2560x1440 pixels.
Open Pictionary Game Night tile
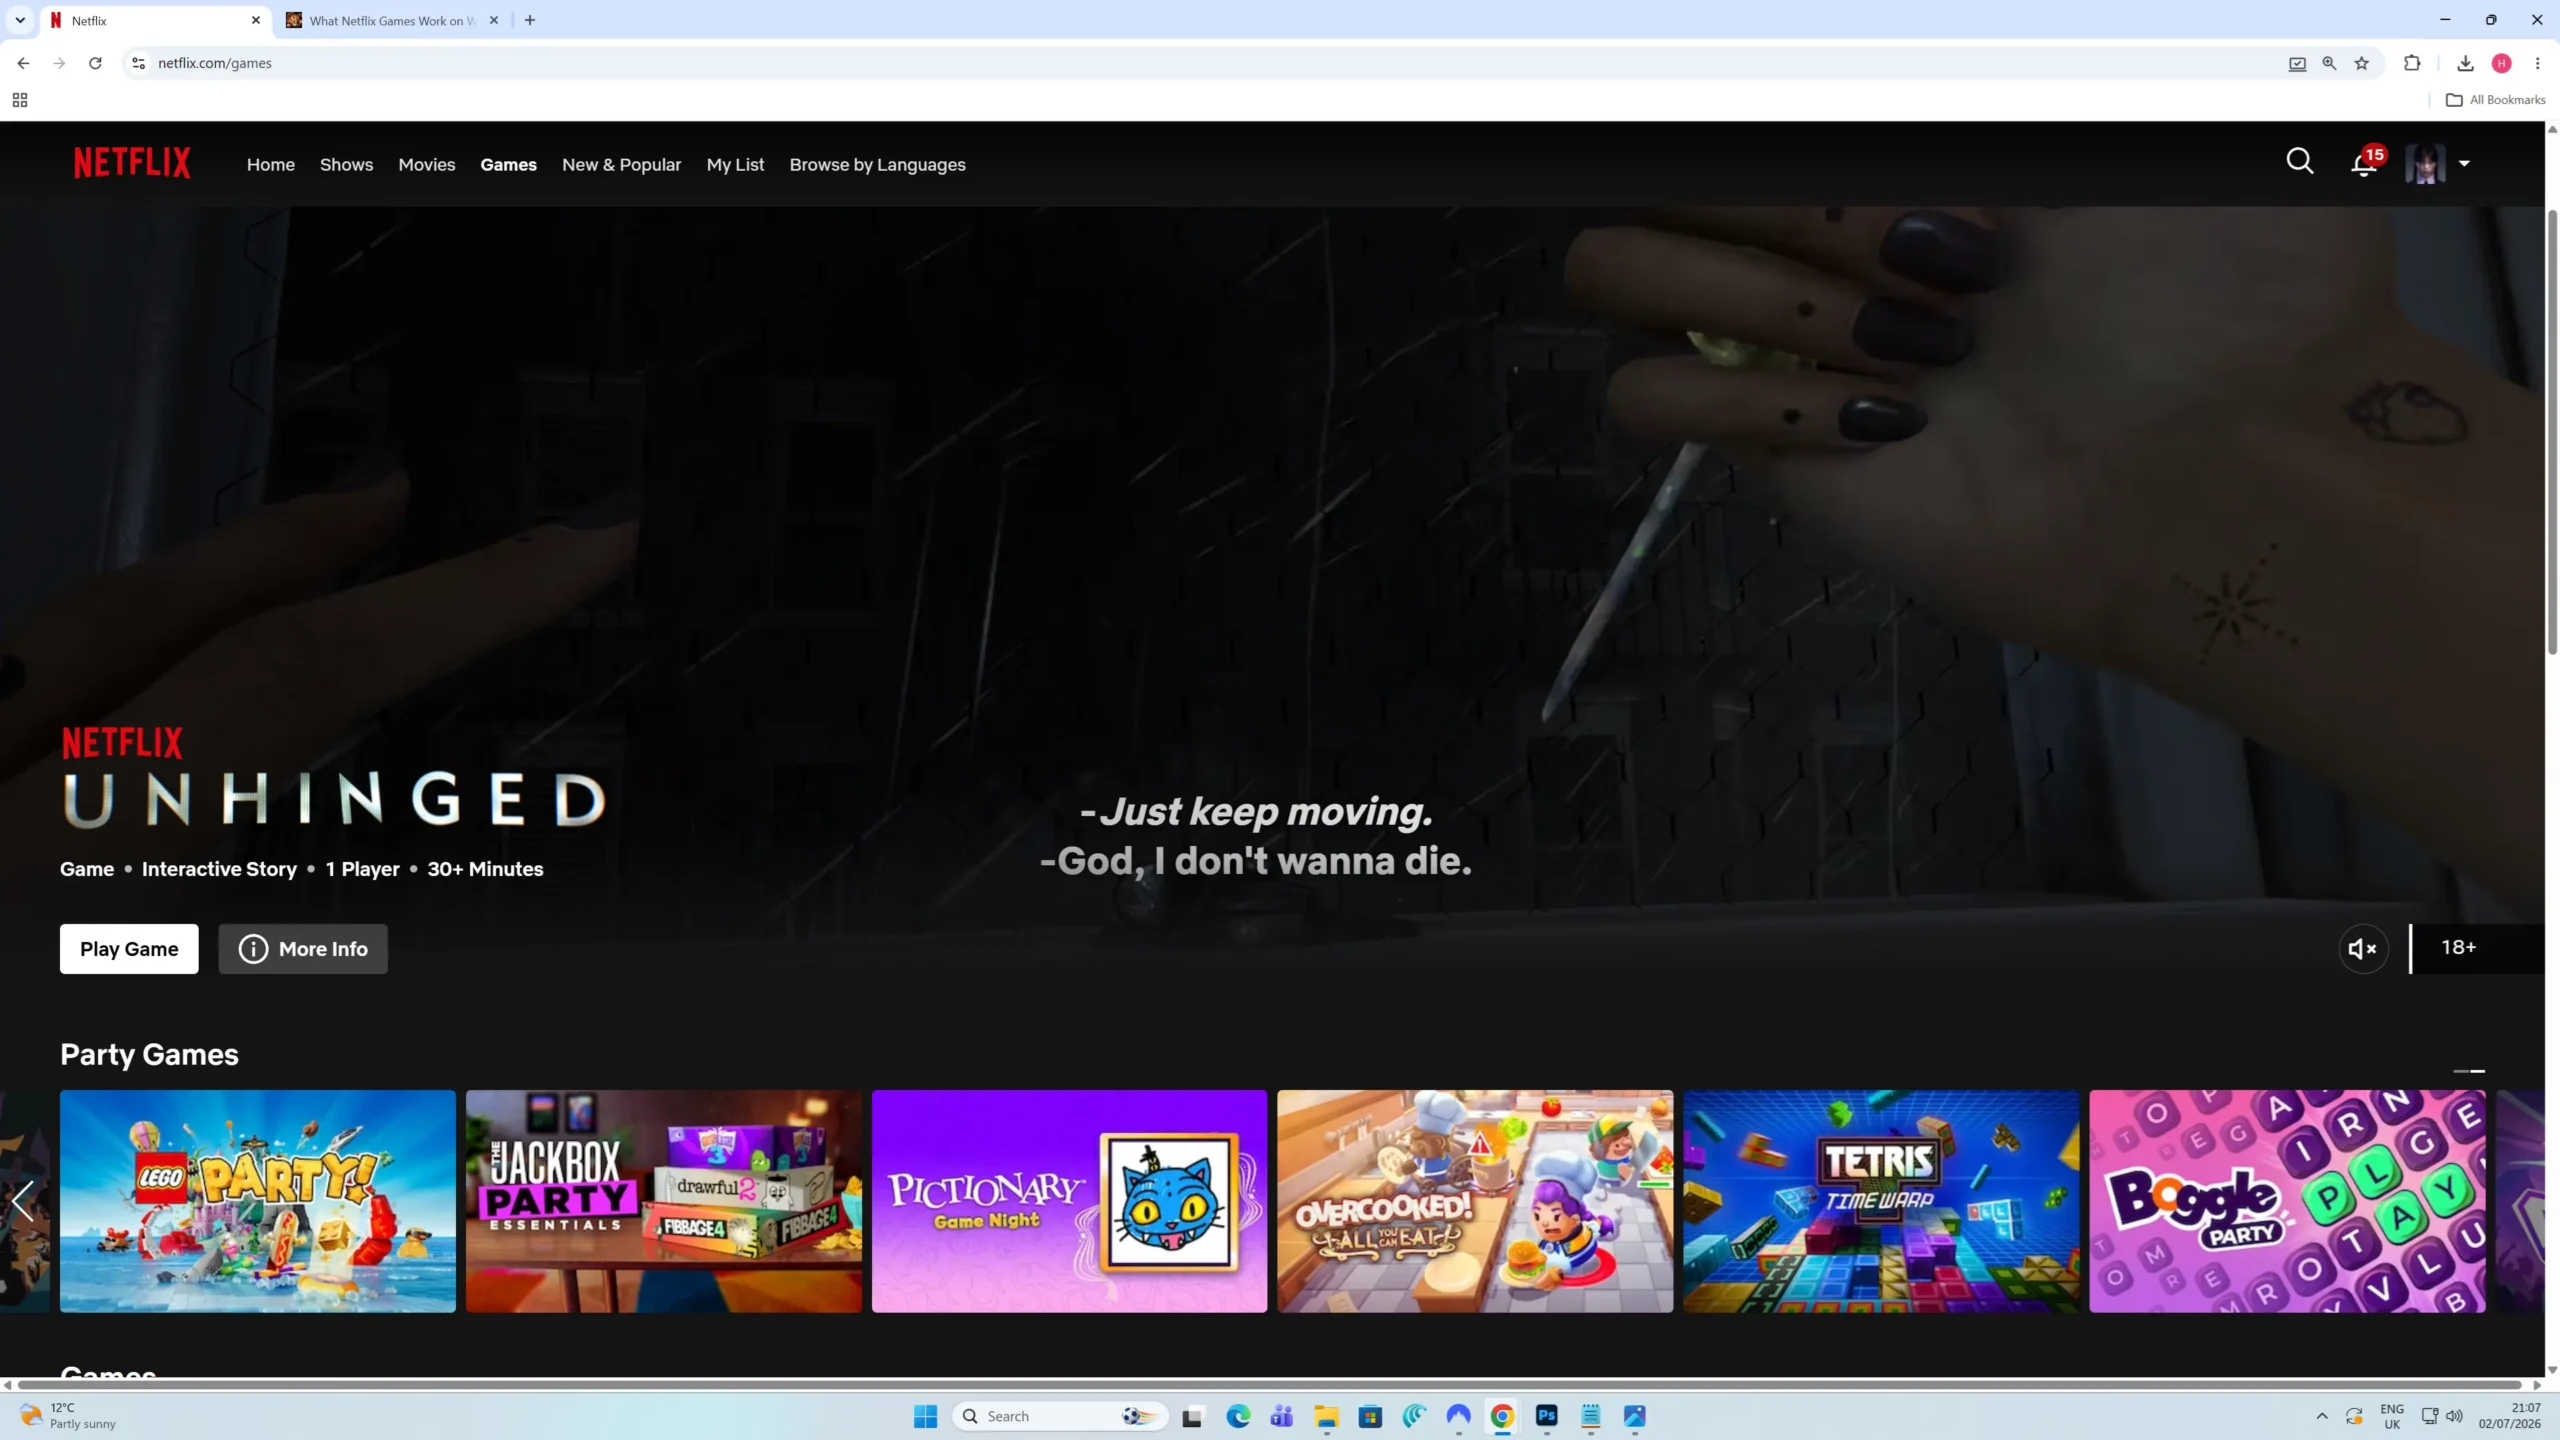coord(1069,1200)
